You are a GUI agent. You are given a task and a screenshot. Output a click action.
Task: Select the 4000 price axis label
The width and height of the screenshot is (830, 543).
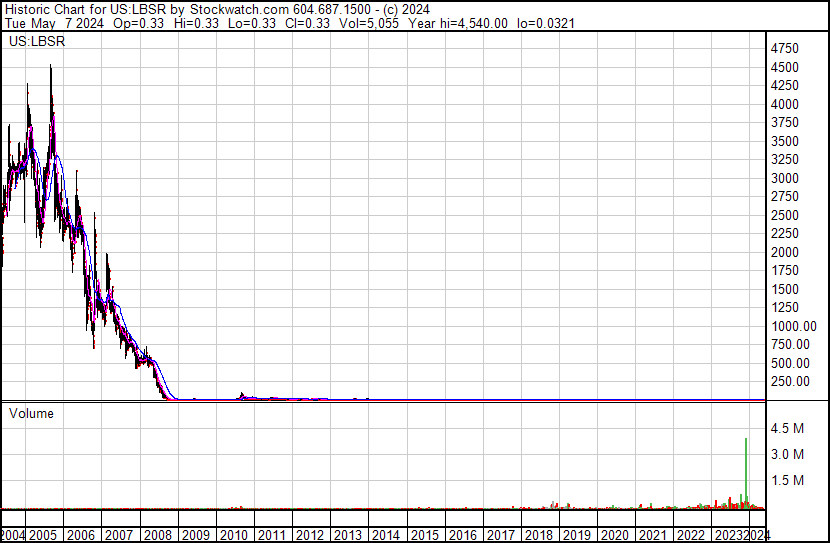(x=784, y=104)
